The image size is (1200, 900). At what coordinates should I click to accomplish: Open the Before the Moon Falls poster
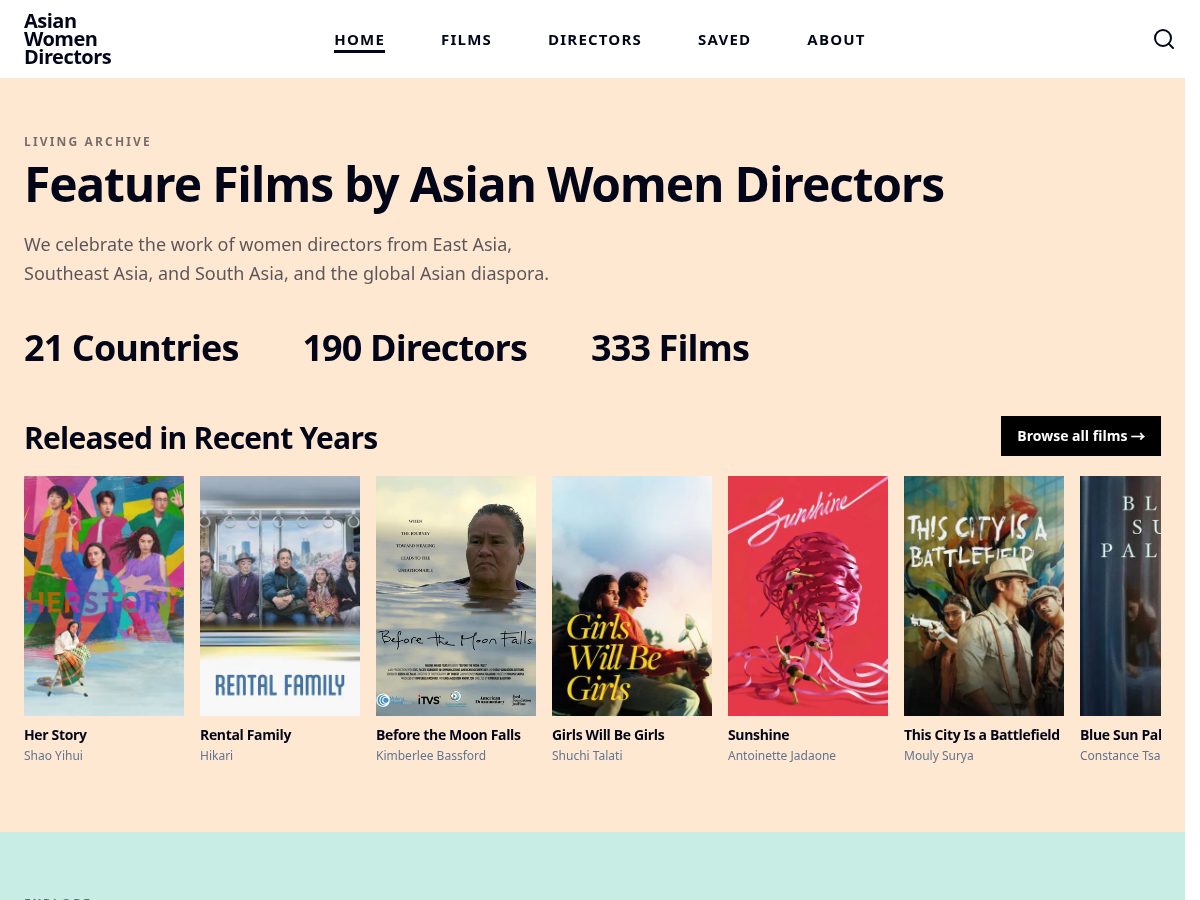tap(456, 596)
